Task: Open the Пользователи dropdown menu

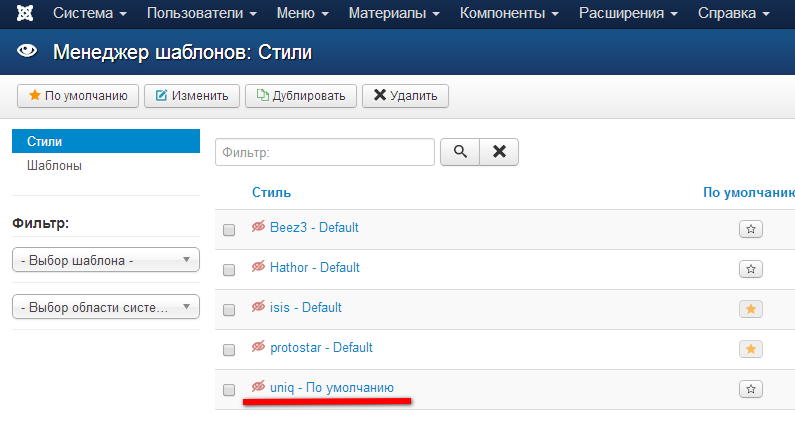Action: pos(201,15)
